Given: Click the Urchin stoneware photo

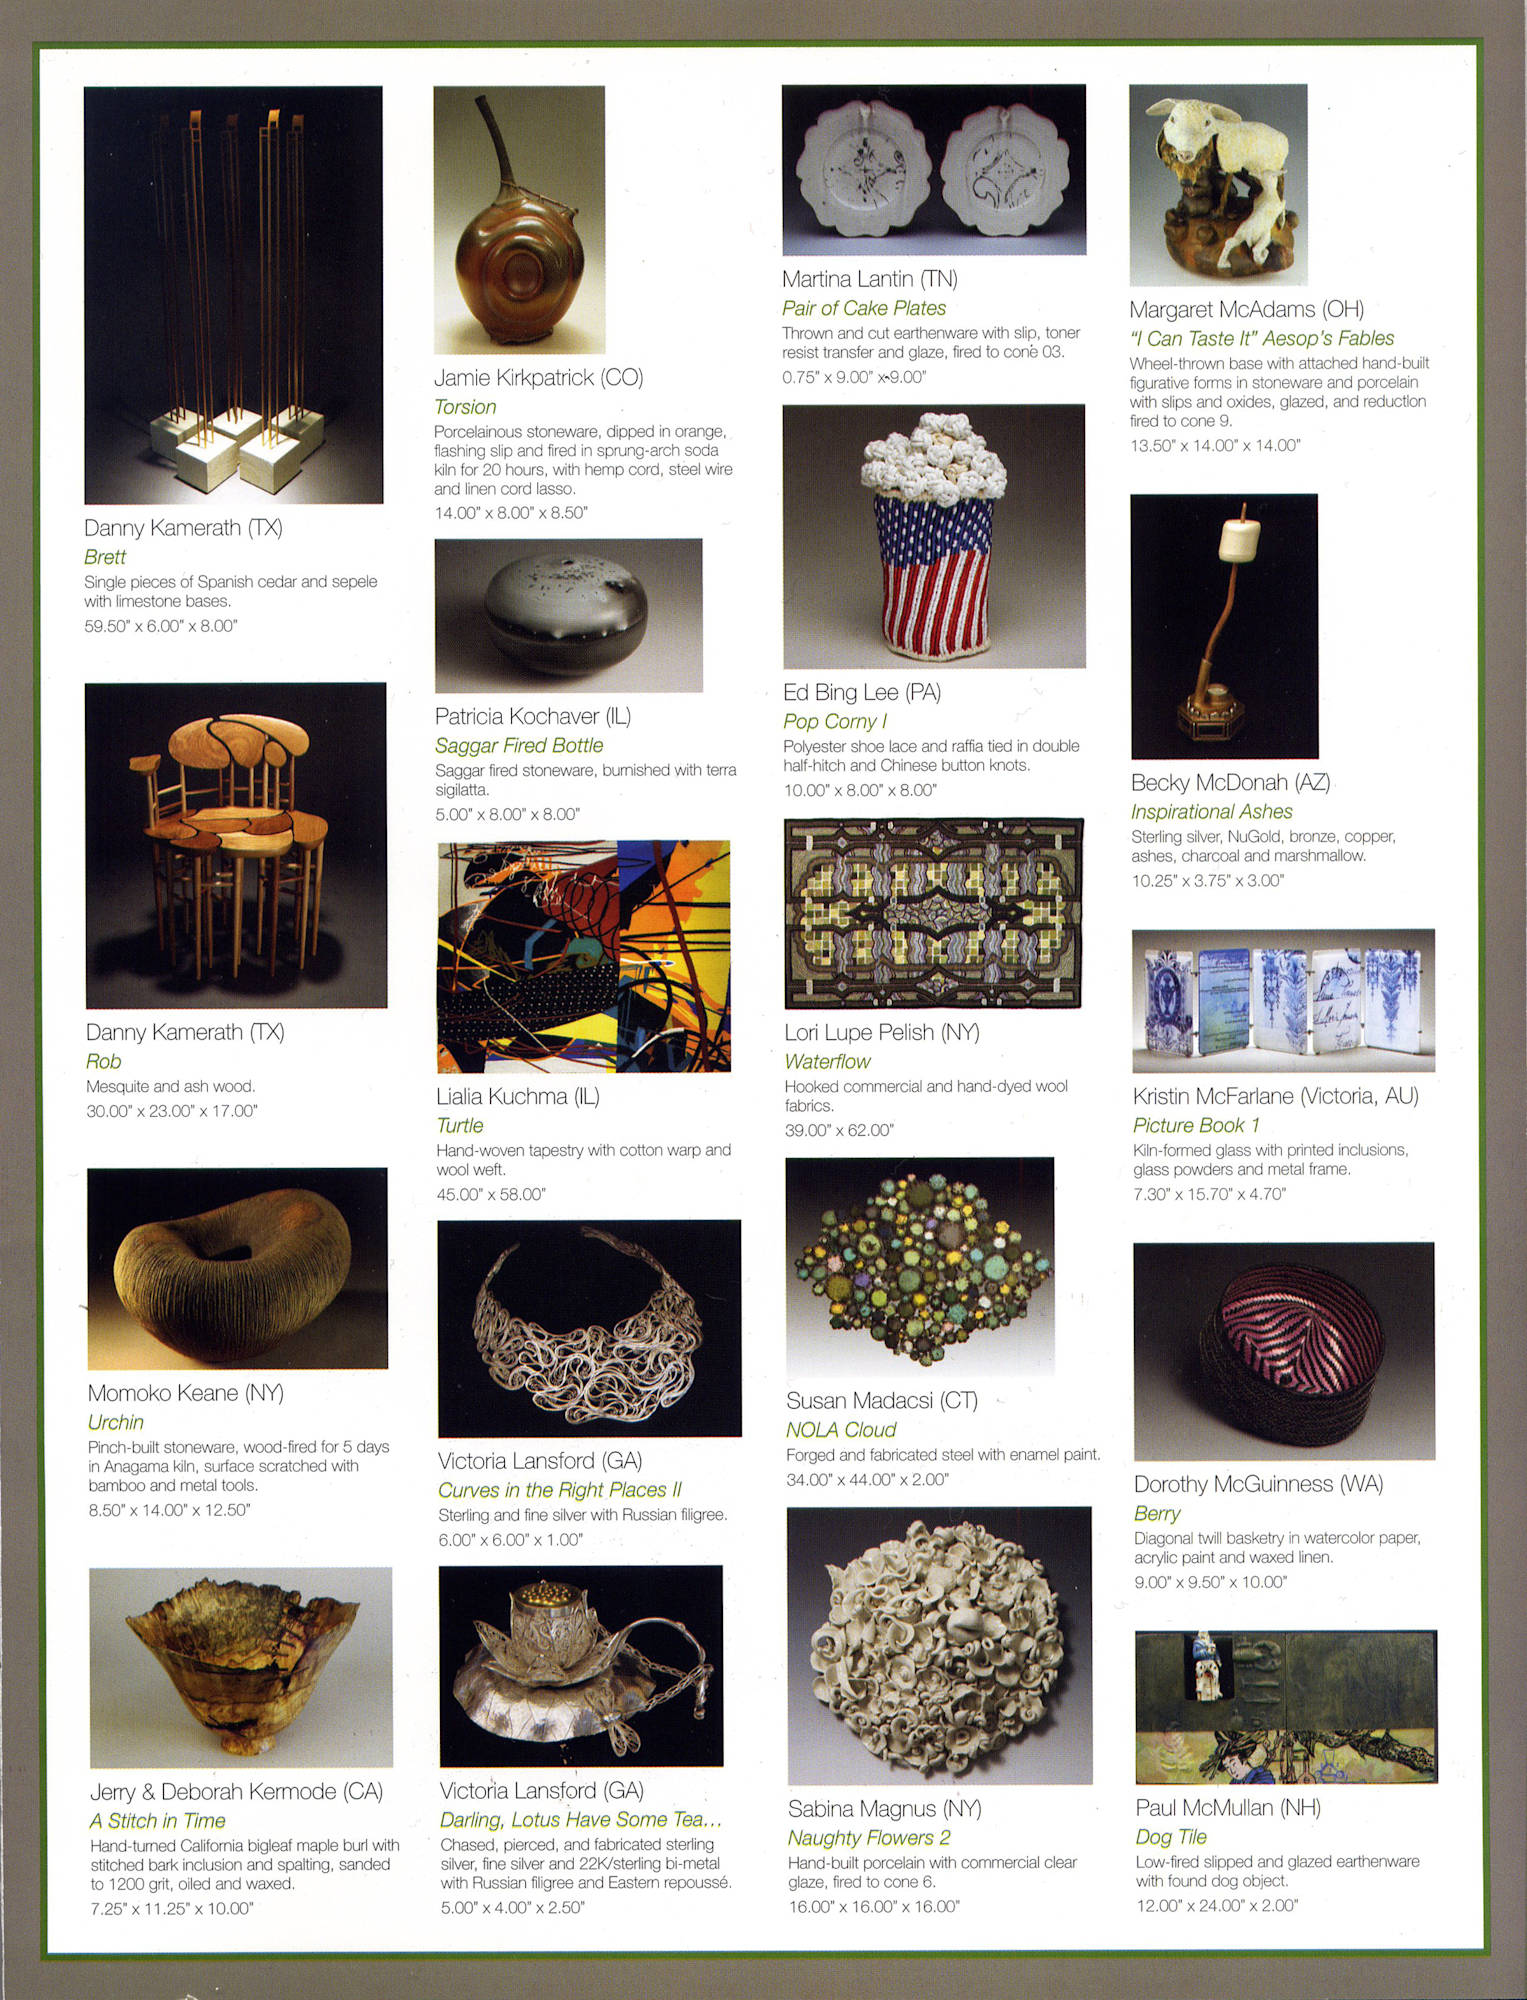Looking at the screenshot, I should (237, 1268).
